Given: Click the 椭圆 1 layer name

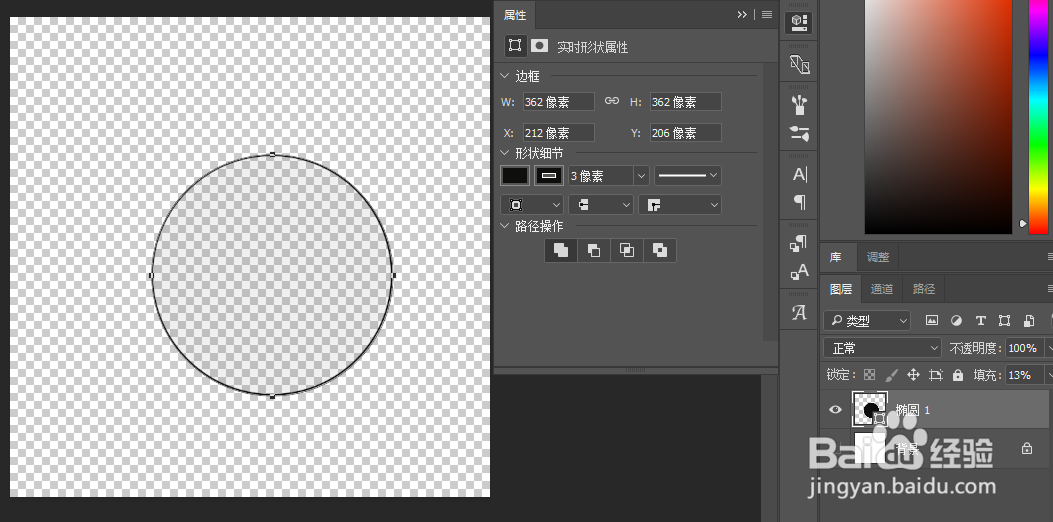Looking at the screenshot, I should [x=913, y=410].
